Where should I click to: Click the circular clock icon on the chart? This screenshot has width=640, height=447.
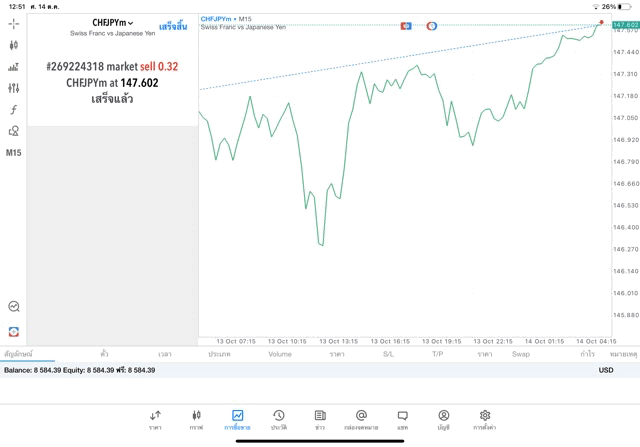pos(432,26)
